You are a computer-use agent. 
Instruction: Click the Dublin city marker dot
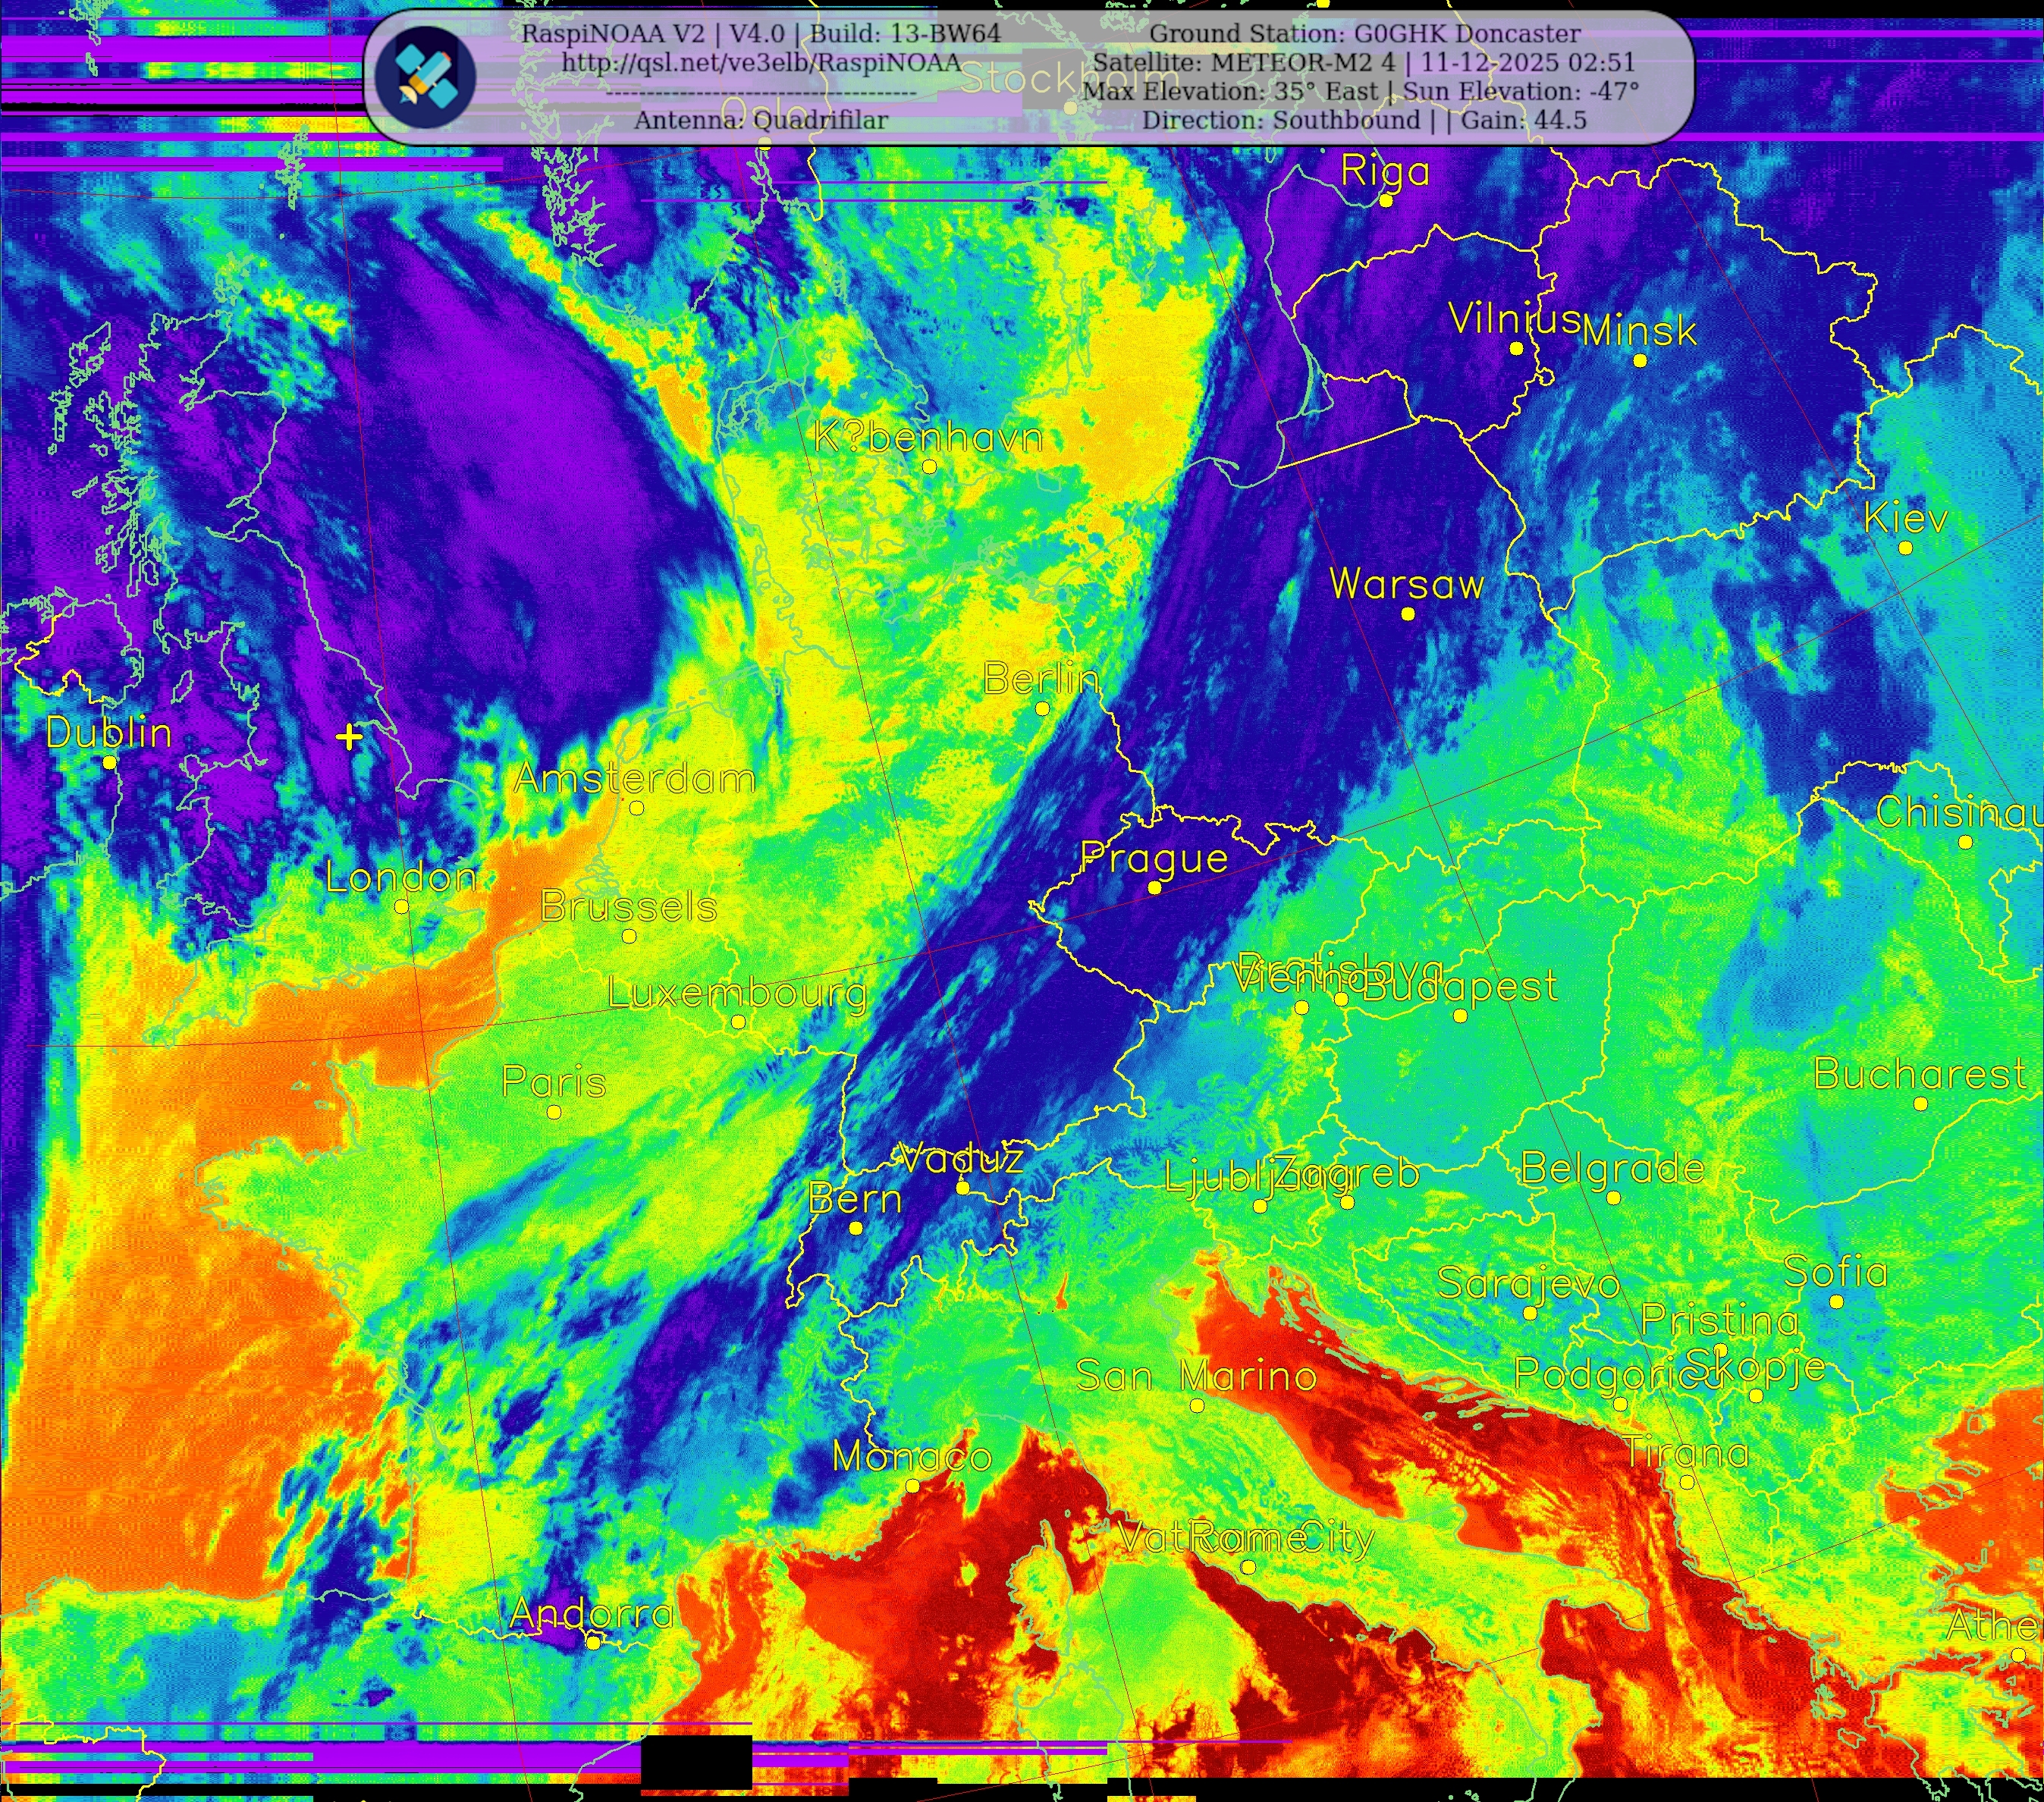coord(110,763)
